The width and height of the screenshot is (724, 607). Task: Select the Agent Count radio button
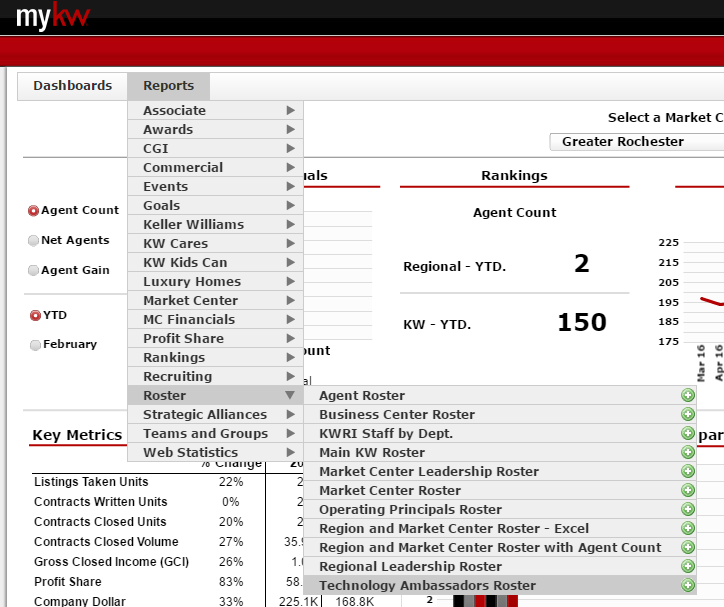[33, 210]
